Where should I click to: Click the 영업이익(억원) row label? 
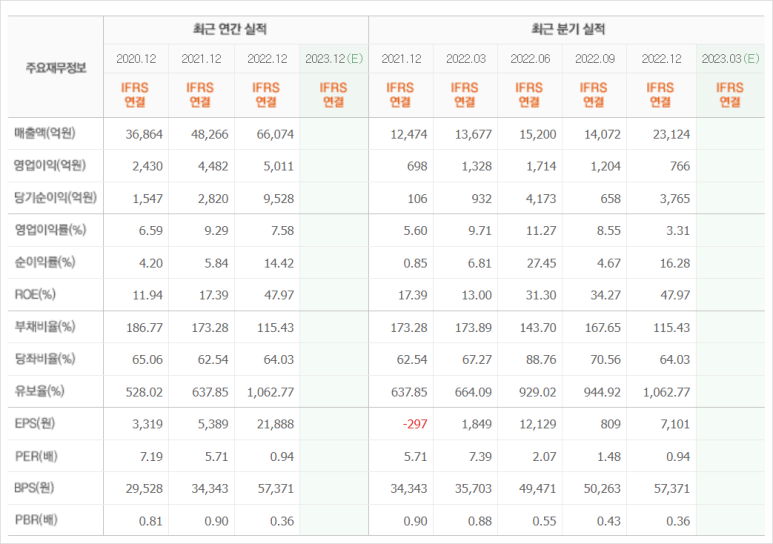50,165
